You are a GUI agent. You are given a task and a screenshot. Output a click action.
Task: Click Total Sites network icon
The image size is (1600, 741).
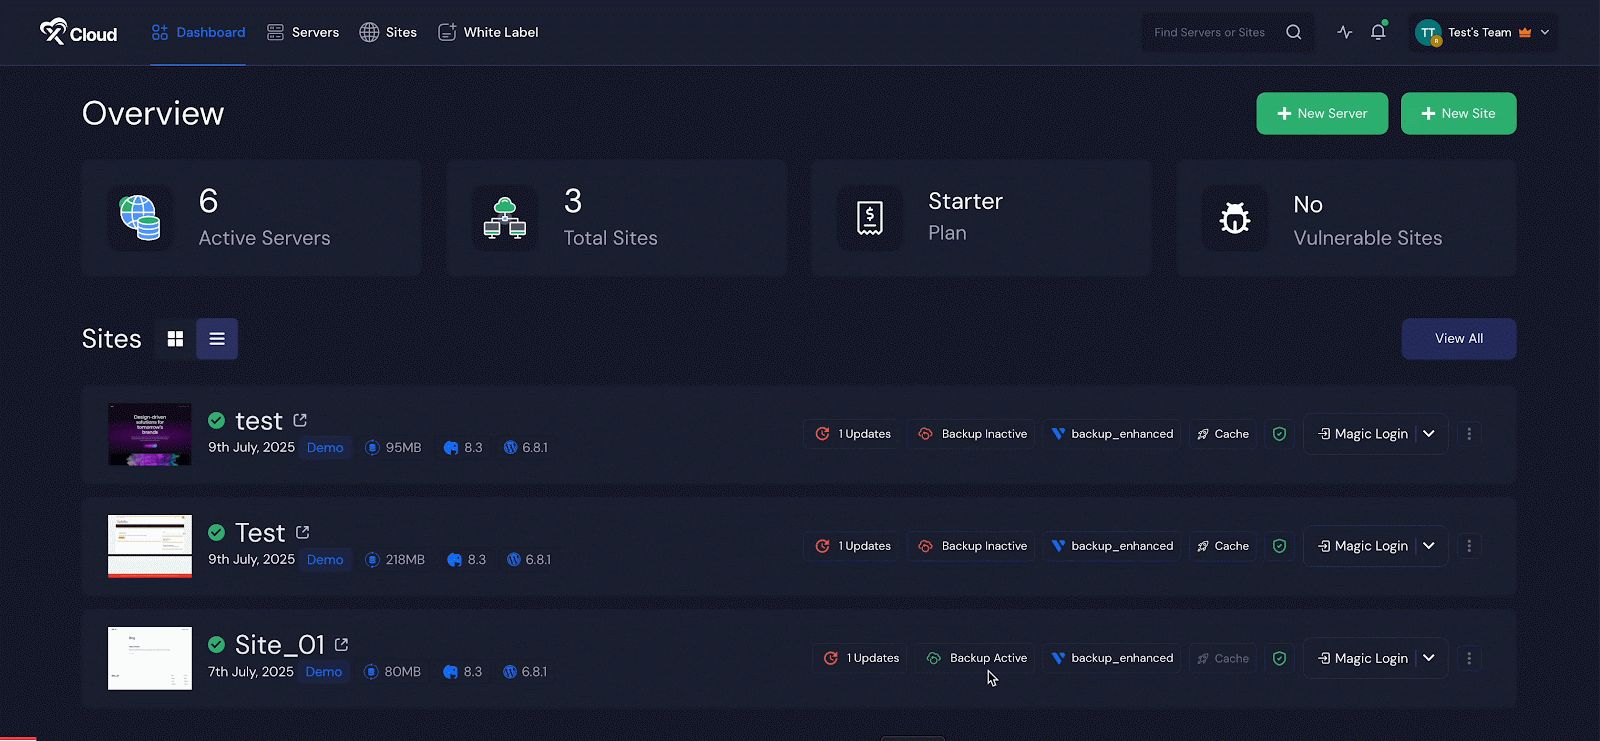[505, 218]
